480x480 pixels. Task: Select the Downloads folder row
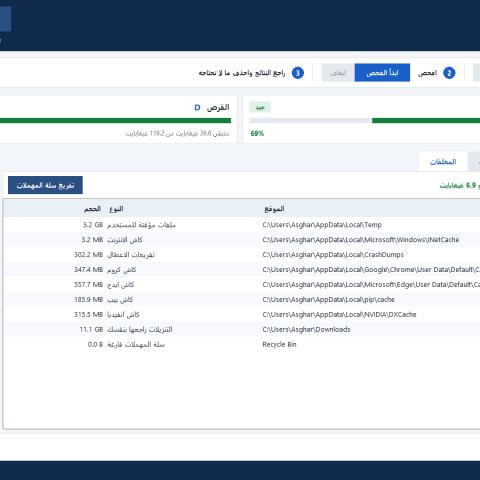(242, 330)
